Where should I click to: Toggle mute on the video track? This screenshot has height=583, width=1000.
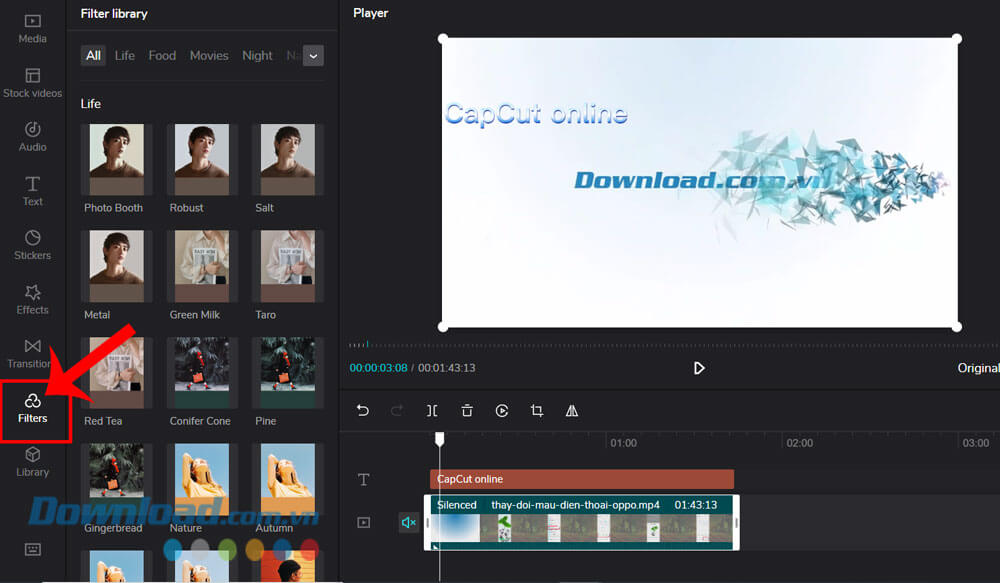(408, 522)
